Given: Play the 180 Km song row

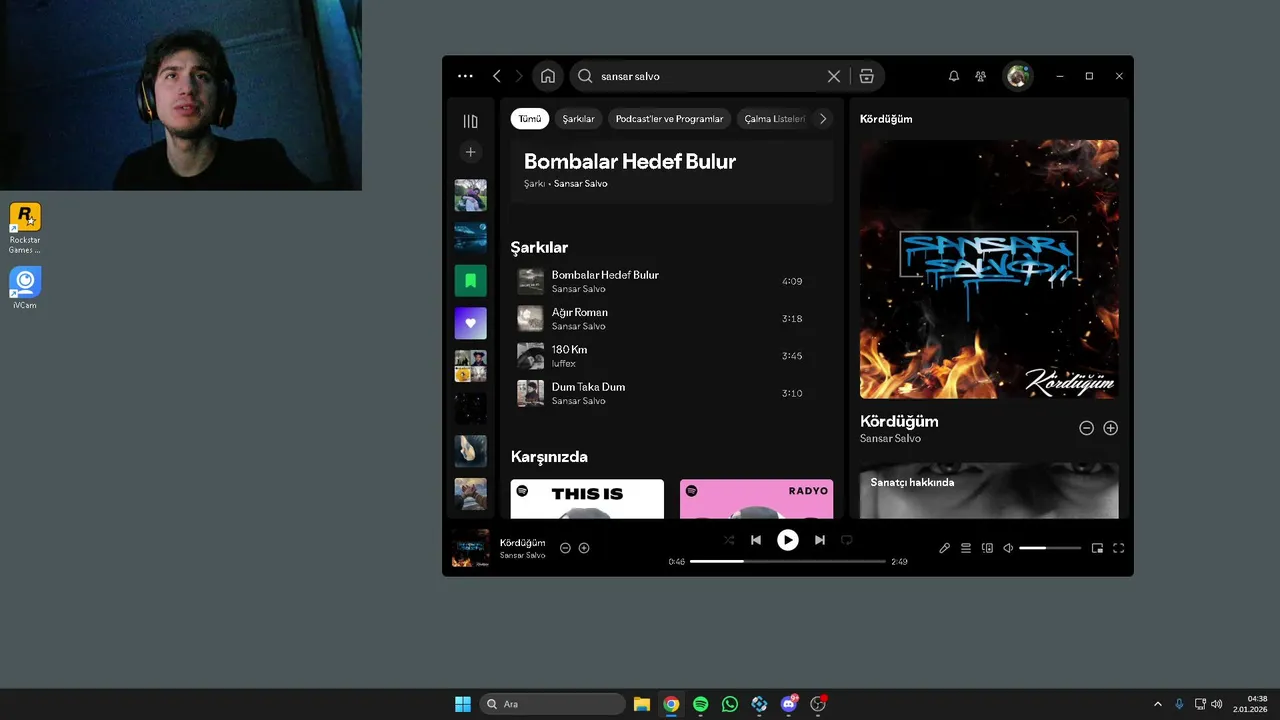Looking at the screenshot, I should (672, 356).
